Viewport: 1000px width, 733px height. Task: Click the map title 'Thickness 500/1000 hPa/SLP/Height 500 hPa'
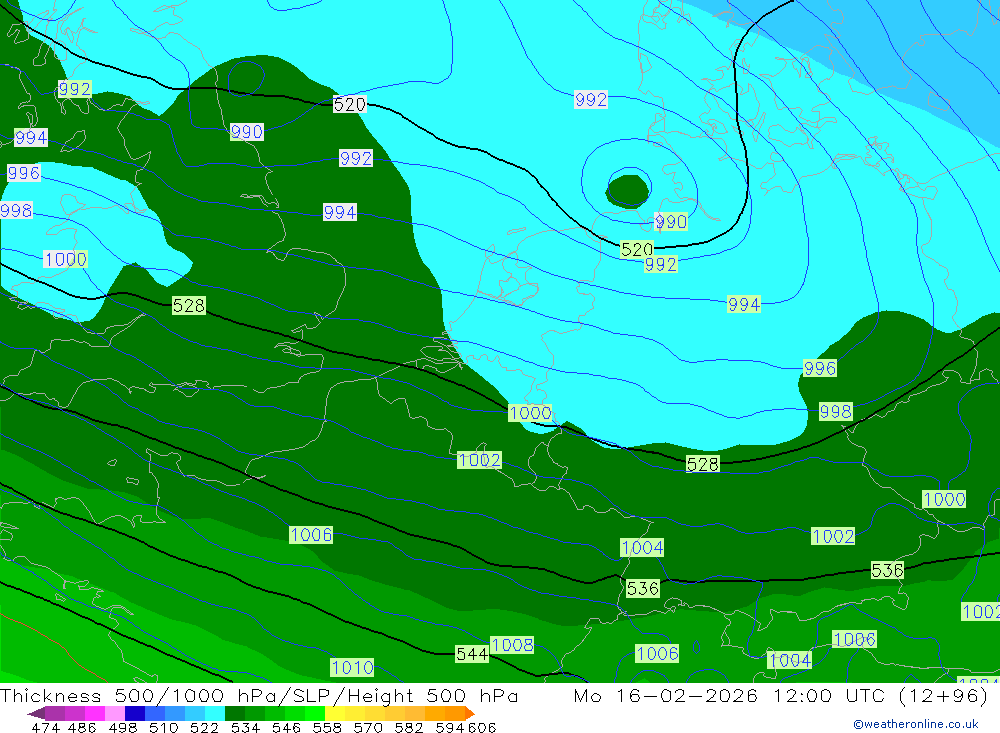[259, 695]
